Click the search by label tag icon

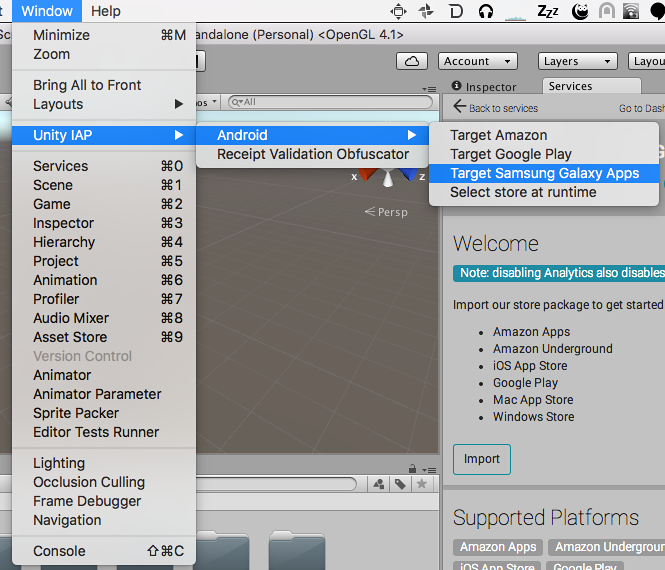click(400, 484)
